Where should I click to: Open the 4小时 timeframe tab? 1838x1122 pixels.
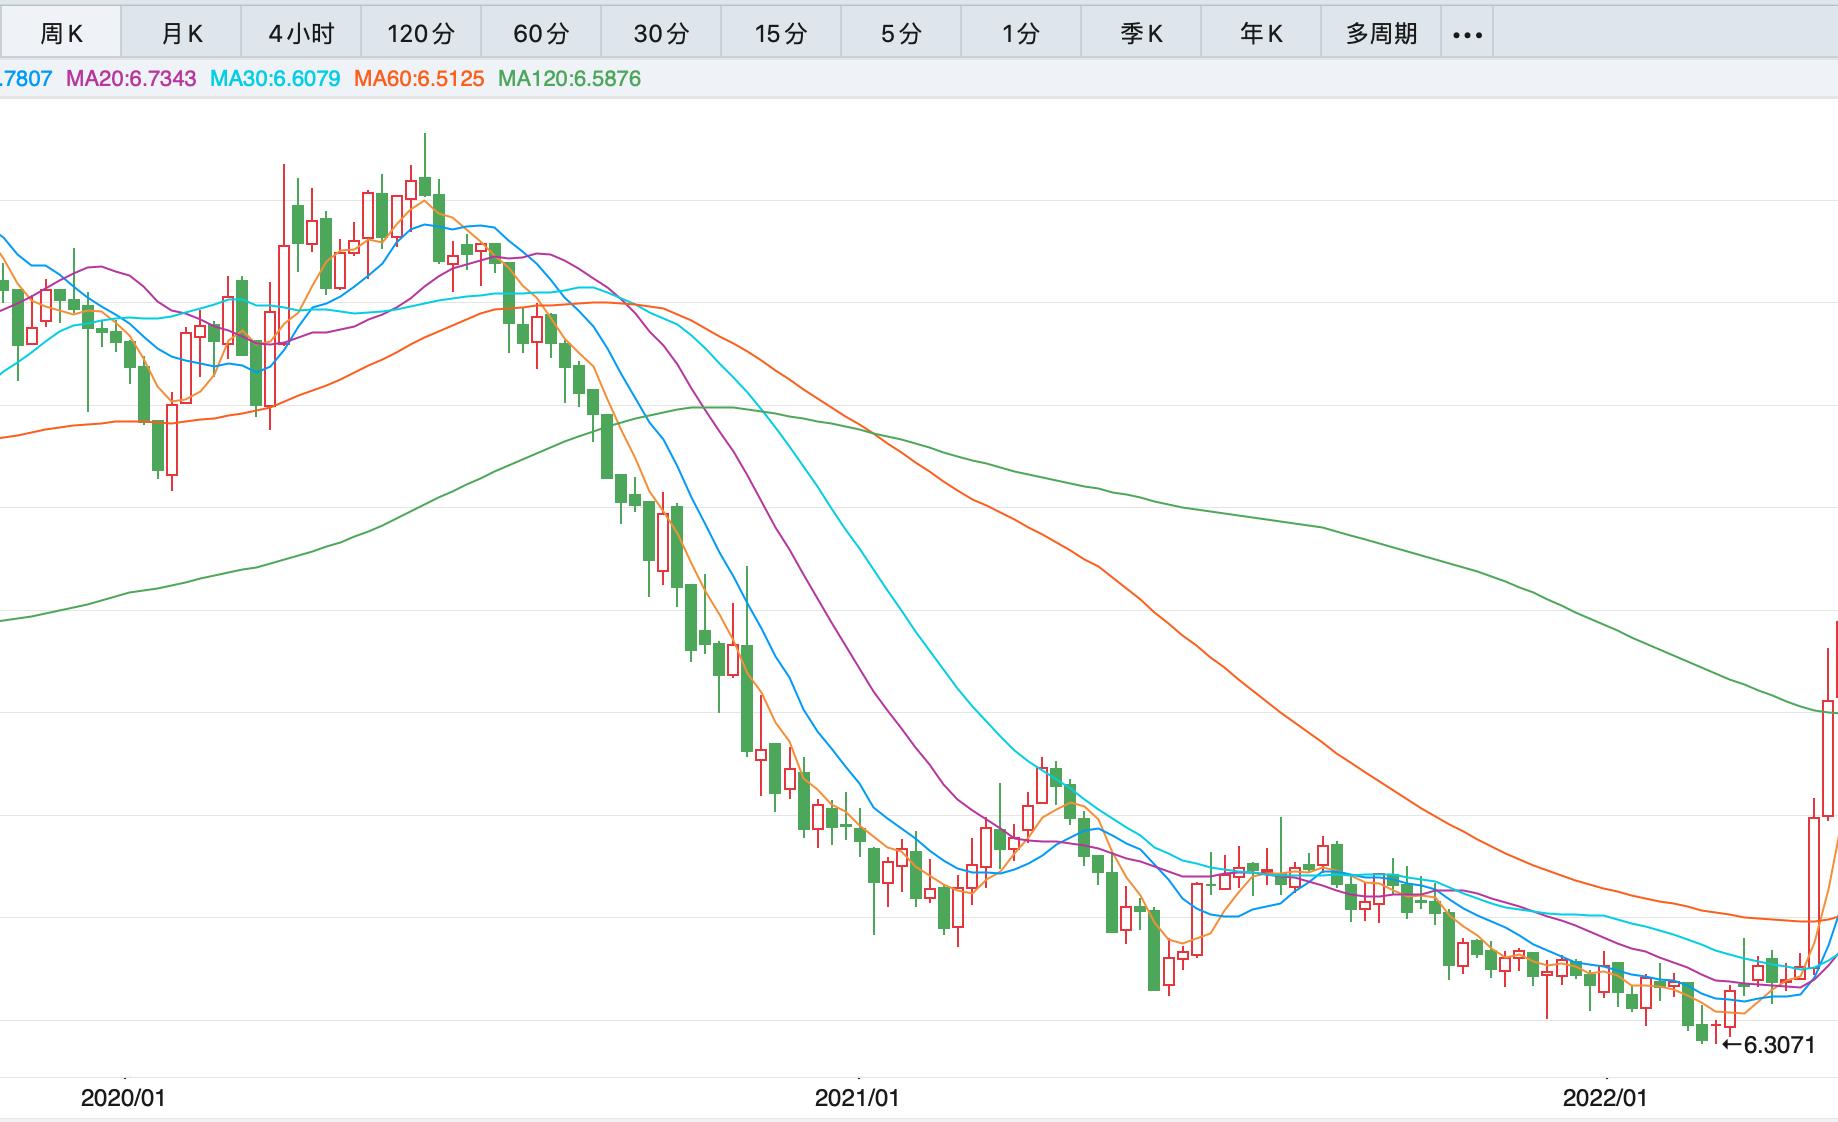click(301, 34)
